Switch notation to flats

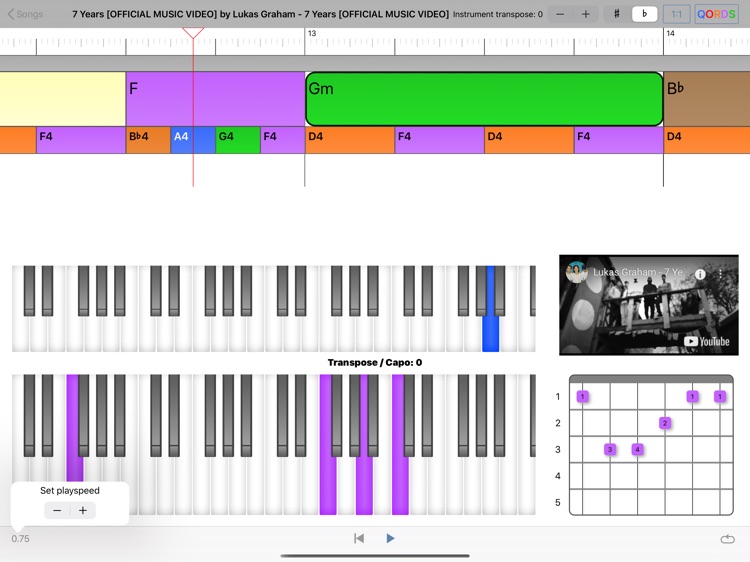click(644, 14)
